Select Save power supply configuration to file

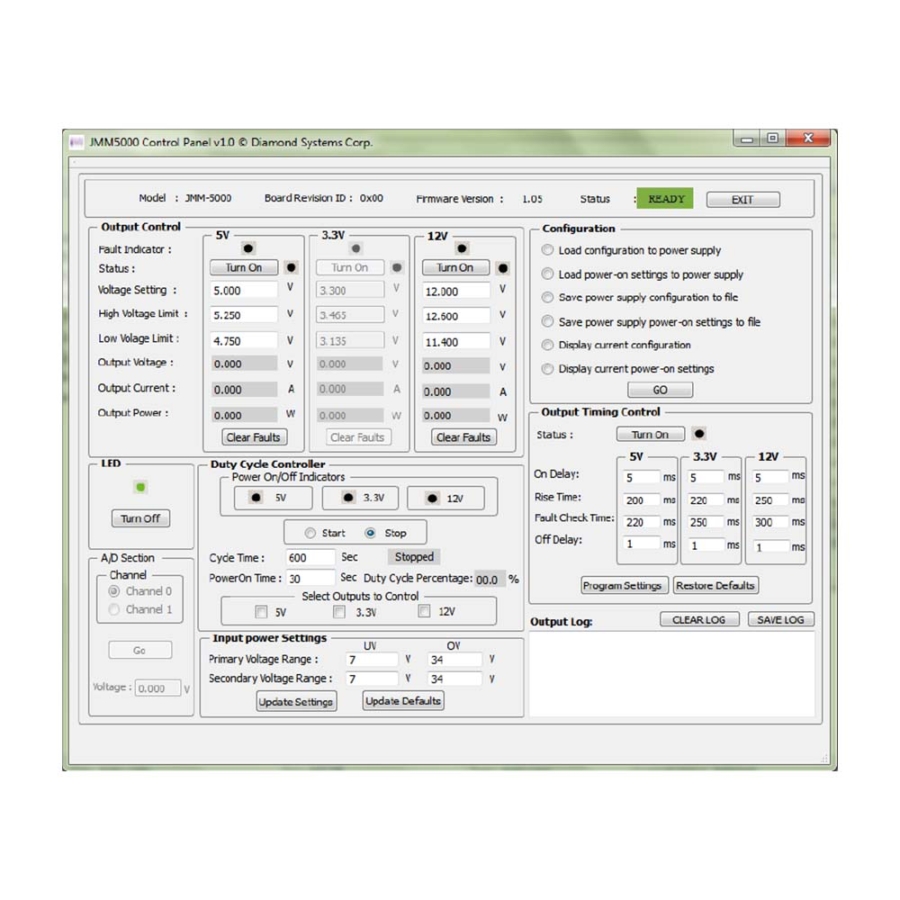tap(547, 297)
